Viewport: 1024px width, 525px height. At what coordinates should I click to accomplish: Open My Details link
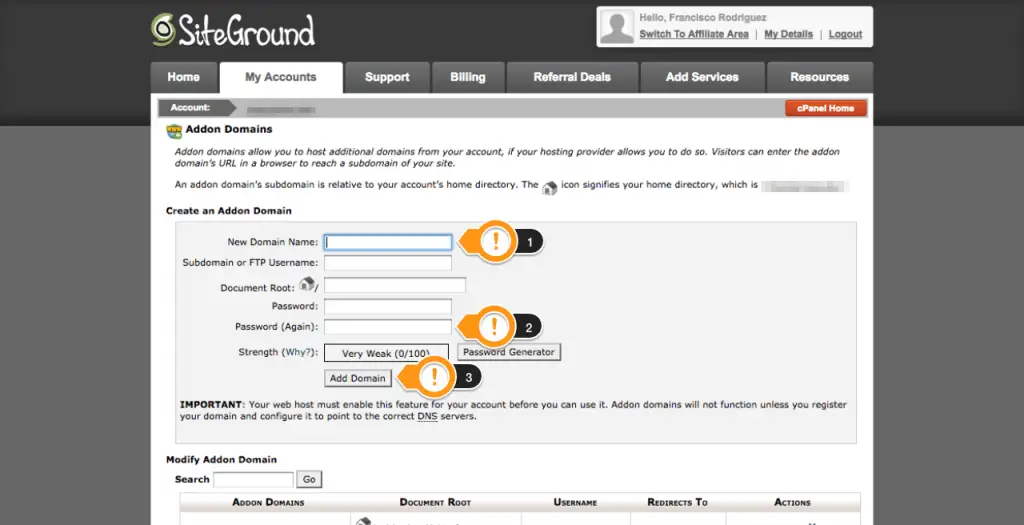[x=788, y=34]
